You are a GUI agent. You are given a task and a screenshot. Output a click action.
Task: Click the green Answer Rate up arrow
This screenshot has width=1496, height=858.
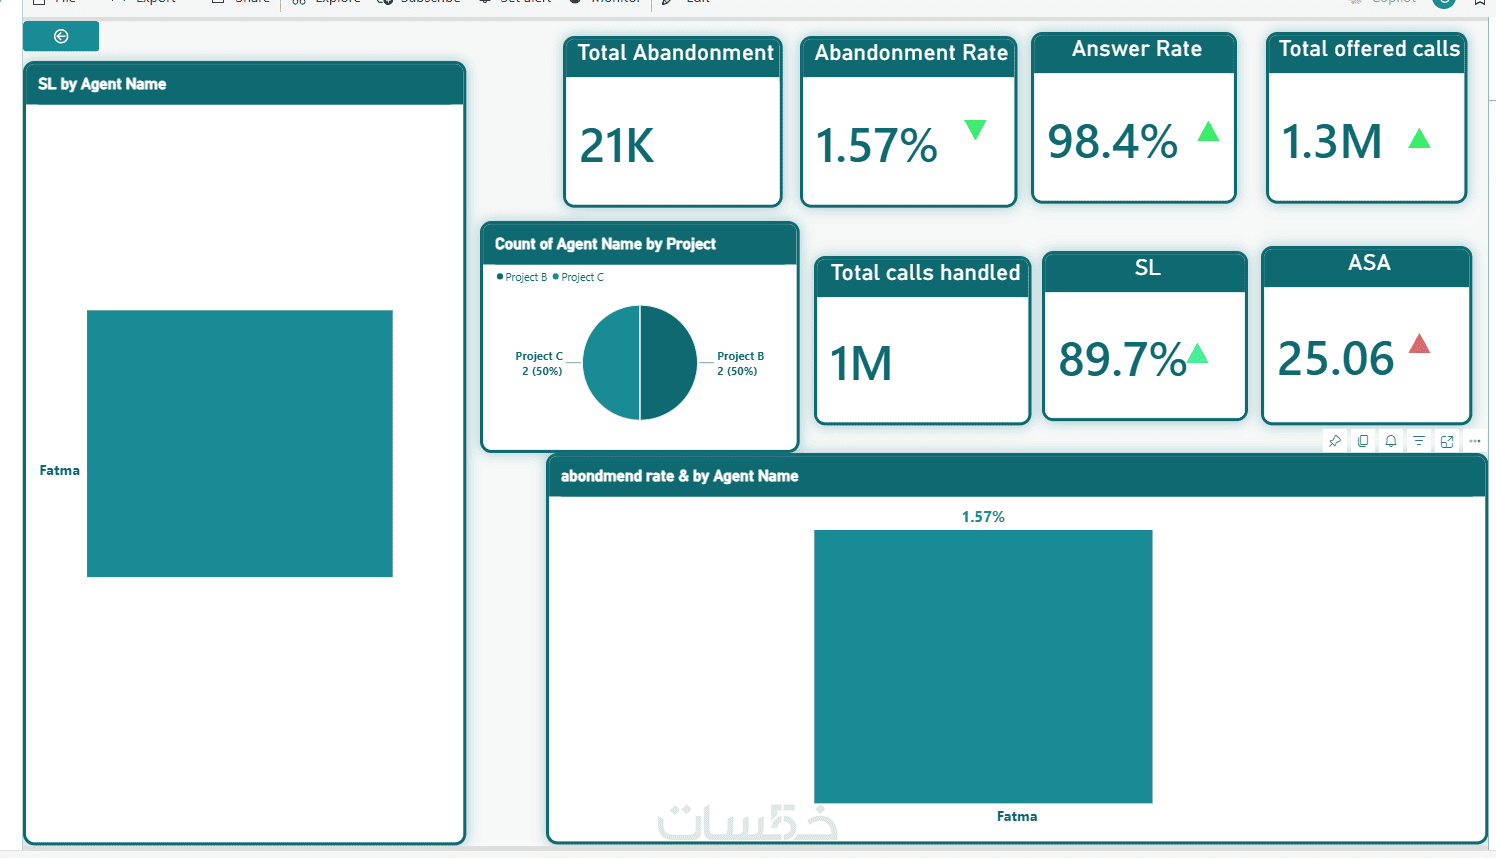tap(1209, 131)
